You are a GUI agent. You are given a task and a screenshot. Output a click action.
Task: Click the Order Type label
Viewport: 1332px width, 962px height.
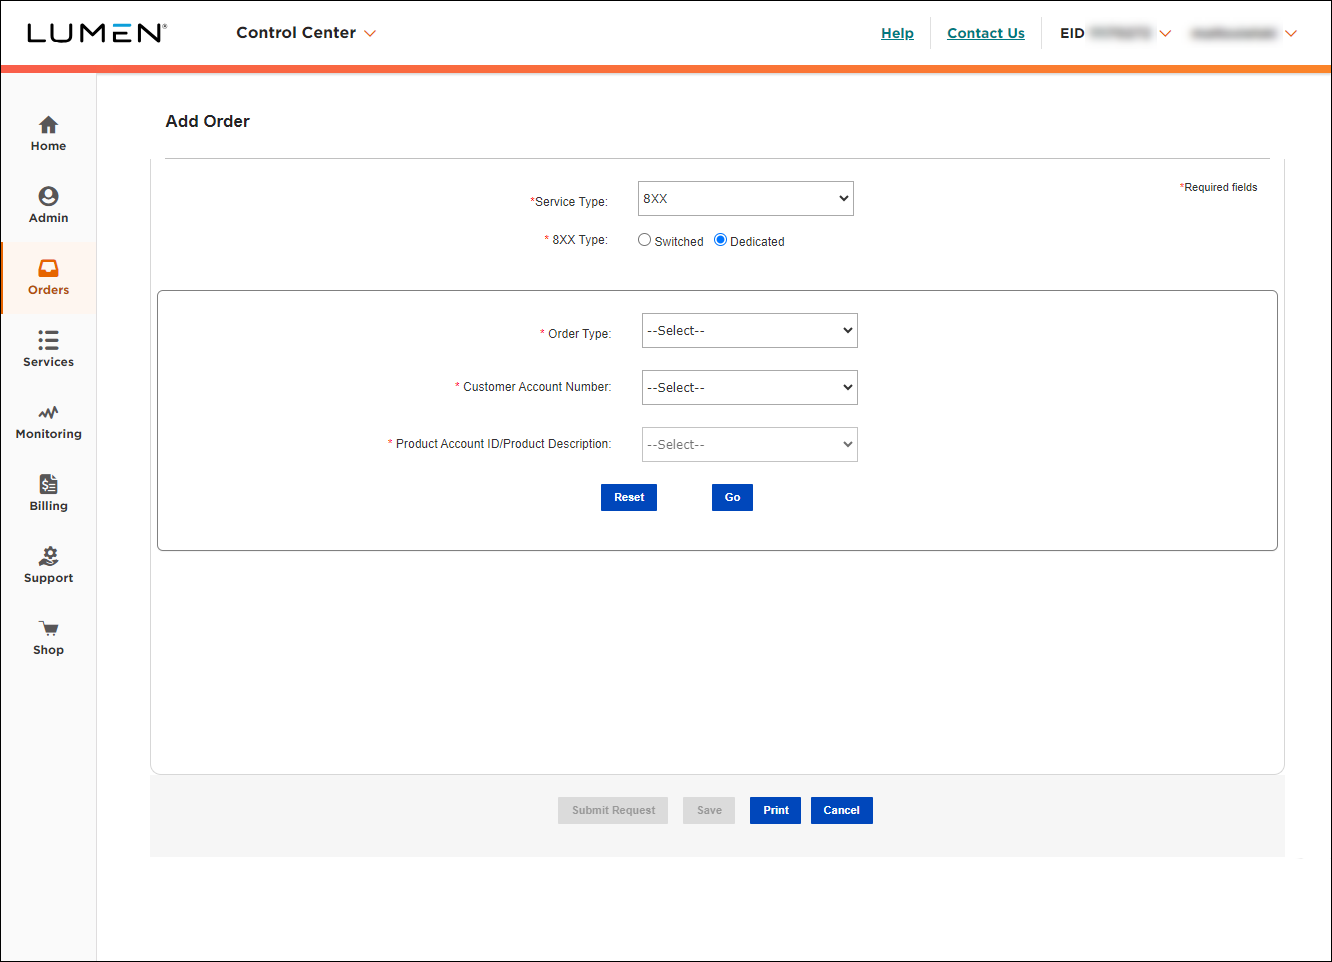click(x=576, y=333)
